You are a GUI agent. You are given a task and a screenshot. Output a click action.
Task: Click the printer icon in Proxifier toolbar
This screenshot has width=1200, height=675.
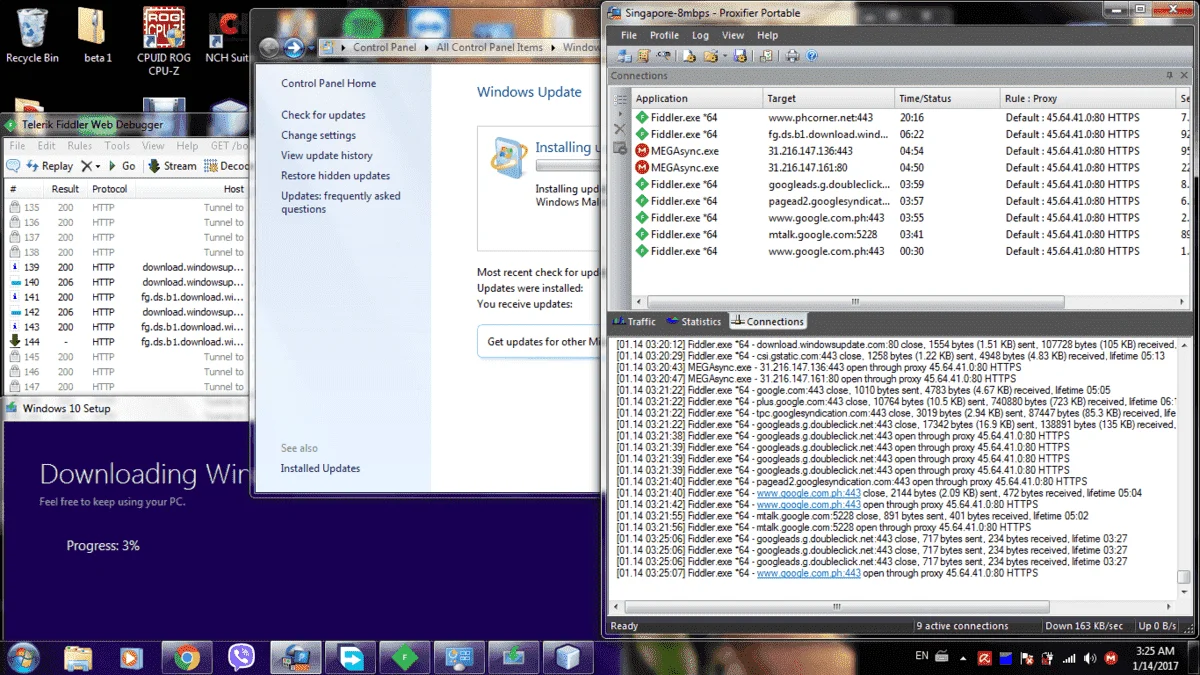[x=792, y=56]
